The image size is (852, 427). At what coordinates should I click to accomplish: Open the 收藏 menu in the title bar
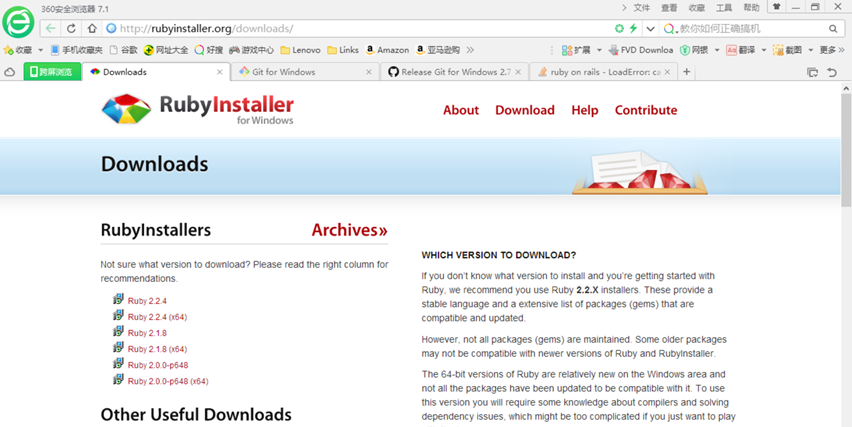tap(697, 8)
